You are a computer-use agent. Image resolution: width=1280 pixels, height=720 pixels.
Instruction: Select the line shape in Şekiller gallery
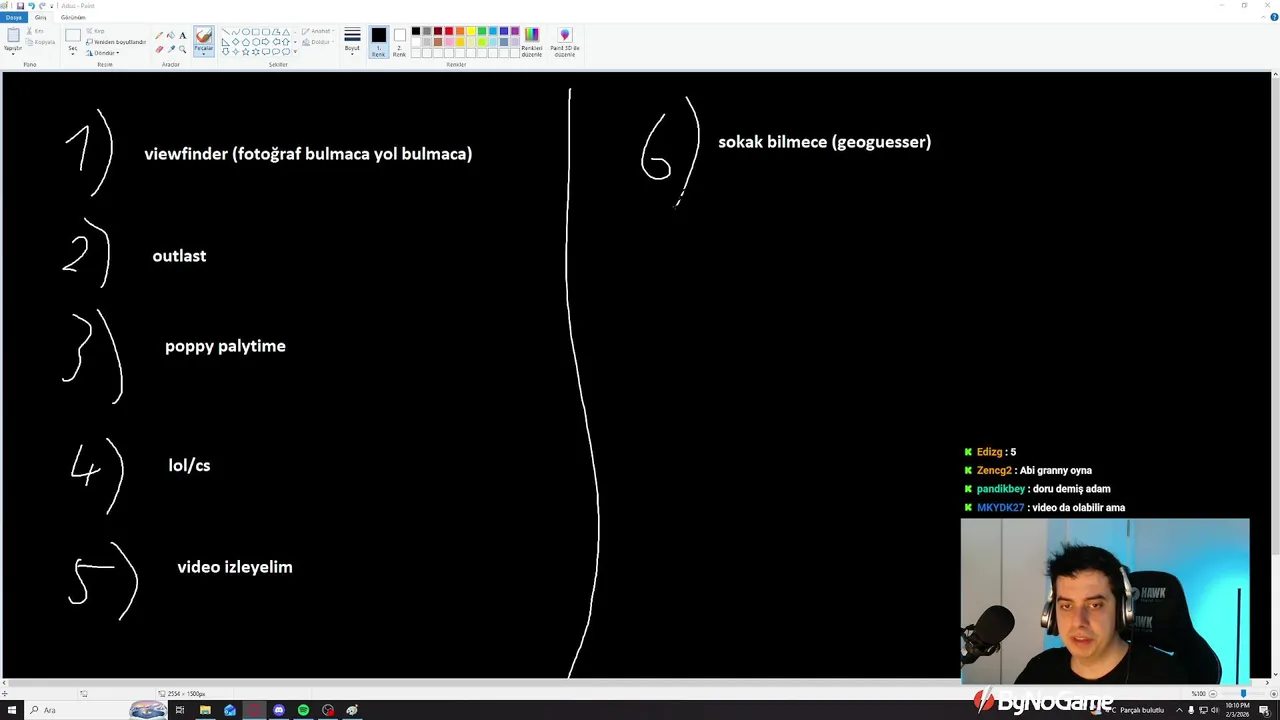point(225,32)
